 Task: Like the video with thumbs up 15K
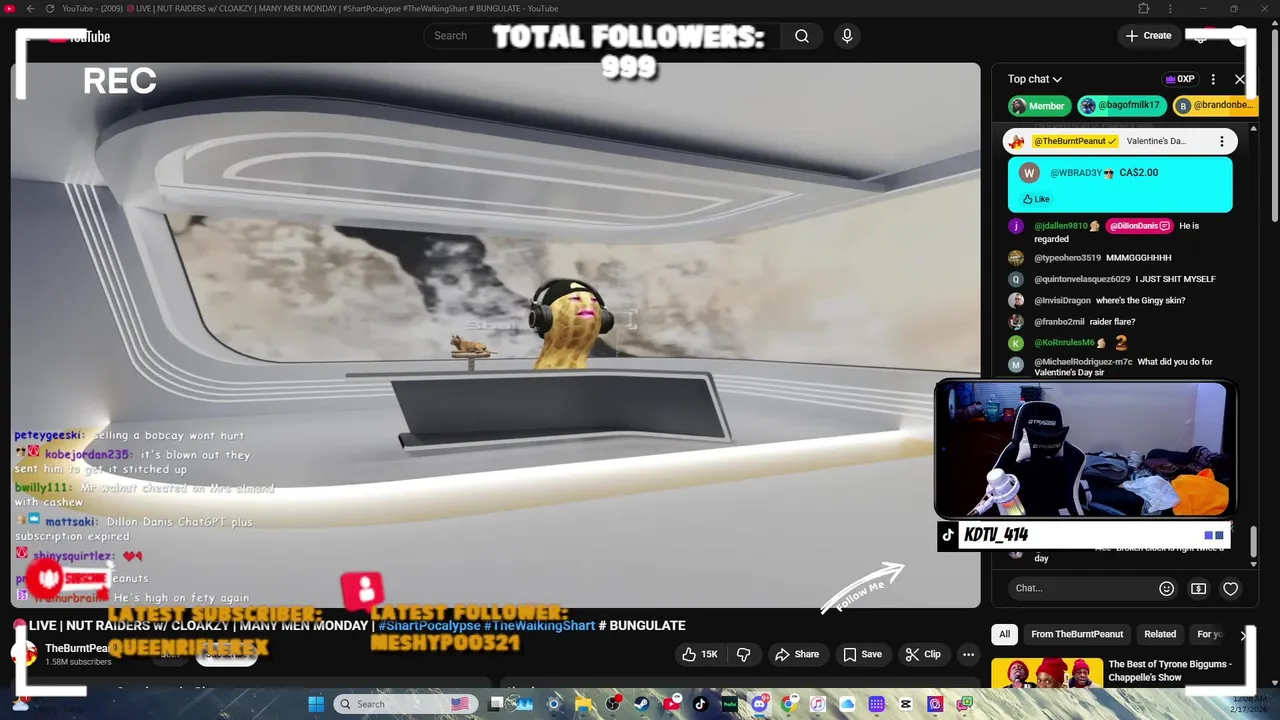tap(700, 654)
